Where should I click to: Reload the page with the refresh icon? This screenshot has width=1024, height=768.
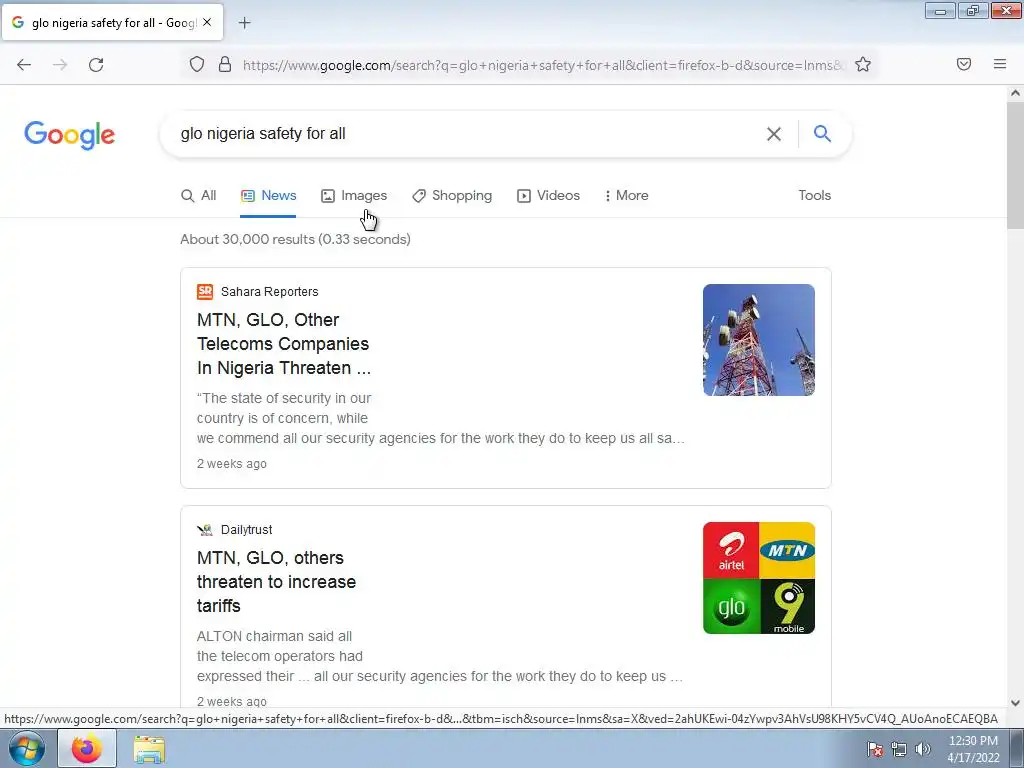pos(96,65)
